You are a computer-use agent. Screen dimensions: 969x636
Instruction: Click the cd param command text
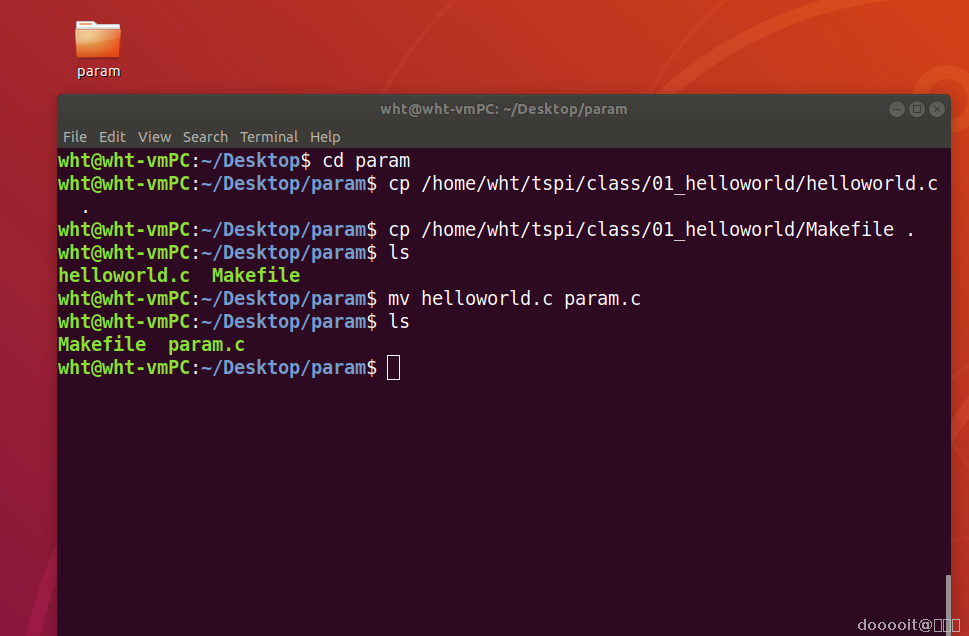pyautogui.click(x=366, y=160)
